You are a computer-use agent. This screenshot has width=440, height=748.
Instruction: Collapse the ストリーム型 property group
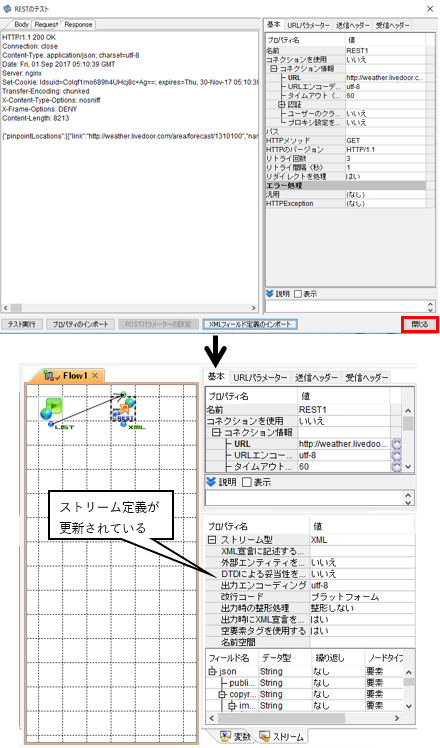click(x=212, y=540)
